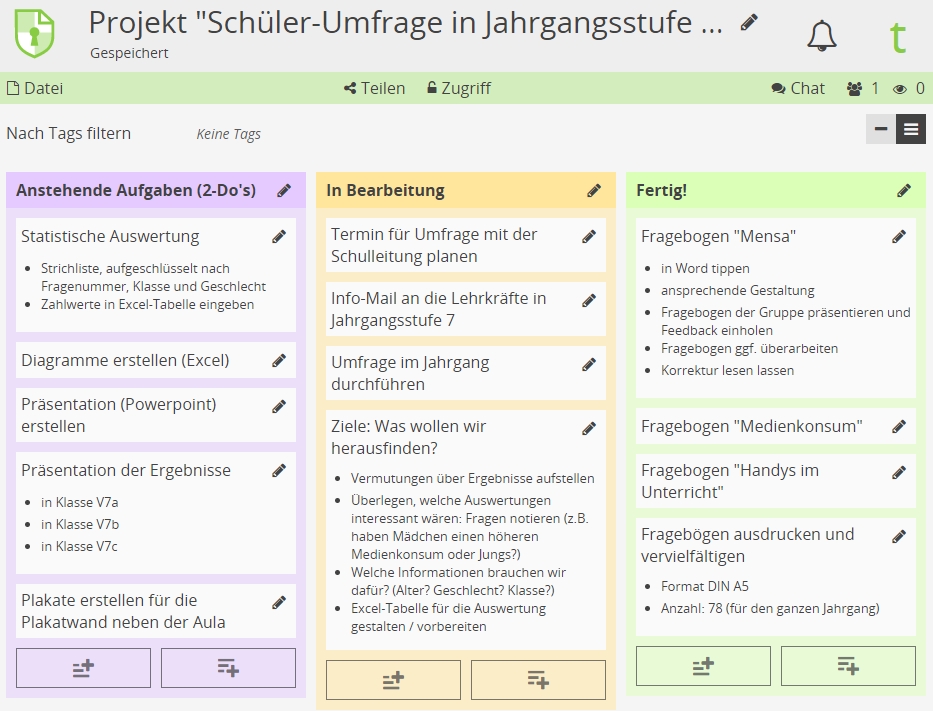Click the notification bell icon

click(822, 36)
